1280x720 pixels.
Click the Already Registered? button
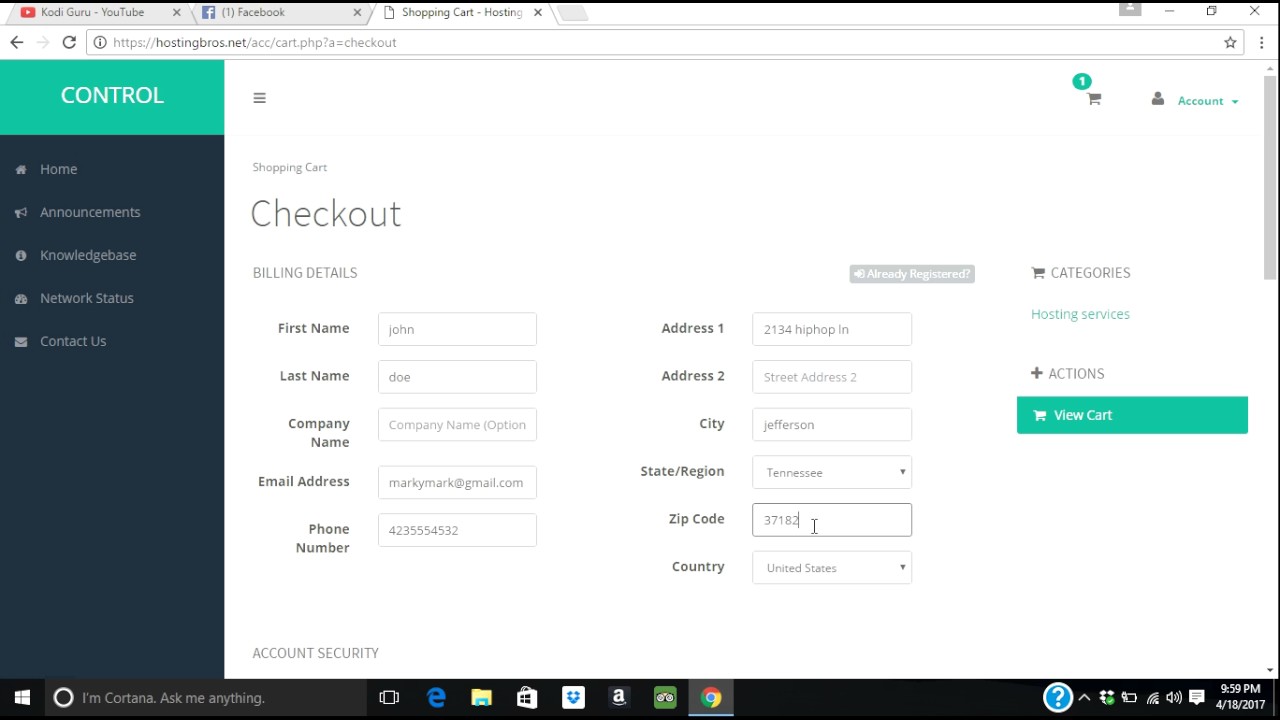click(x=912, y=274)
